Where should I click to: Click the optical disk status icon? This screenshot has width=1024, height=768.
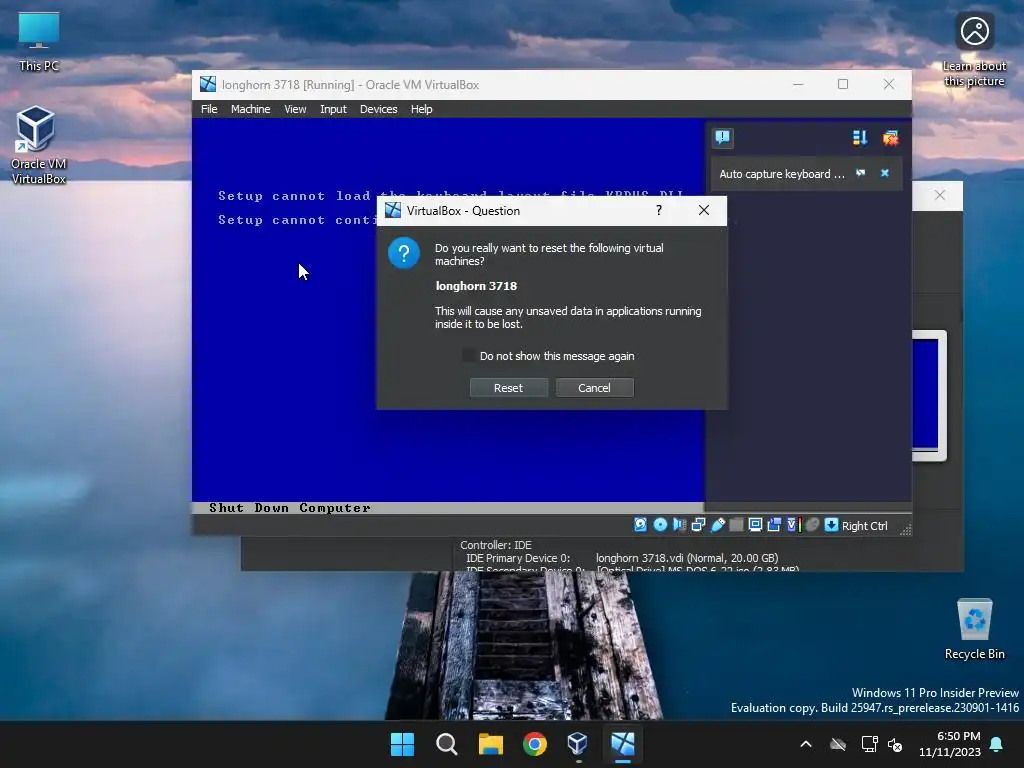click(660, 525)
